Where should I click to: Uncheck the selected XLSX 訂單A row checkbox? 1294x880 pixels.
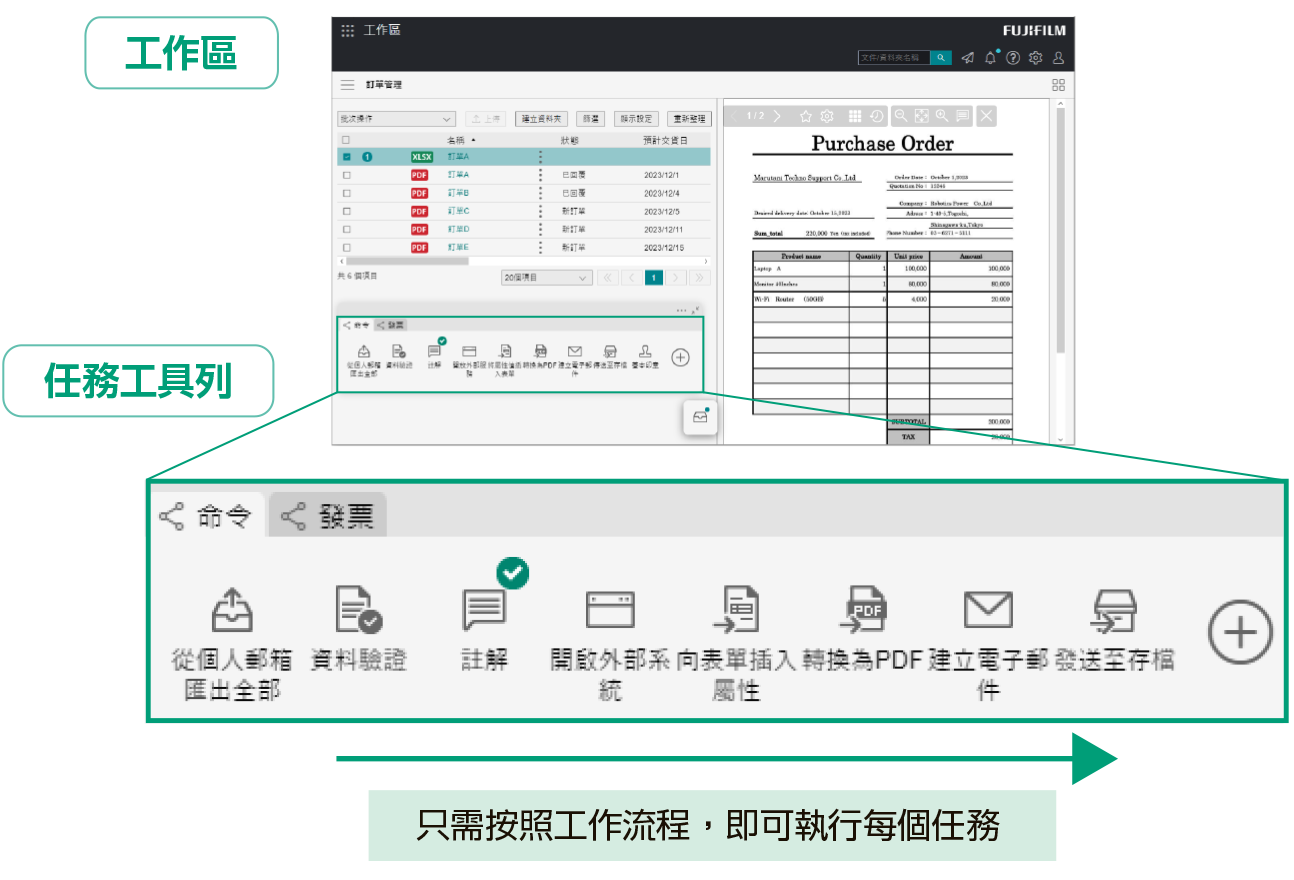(347, 157)
